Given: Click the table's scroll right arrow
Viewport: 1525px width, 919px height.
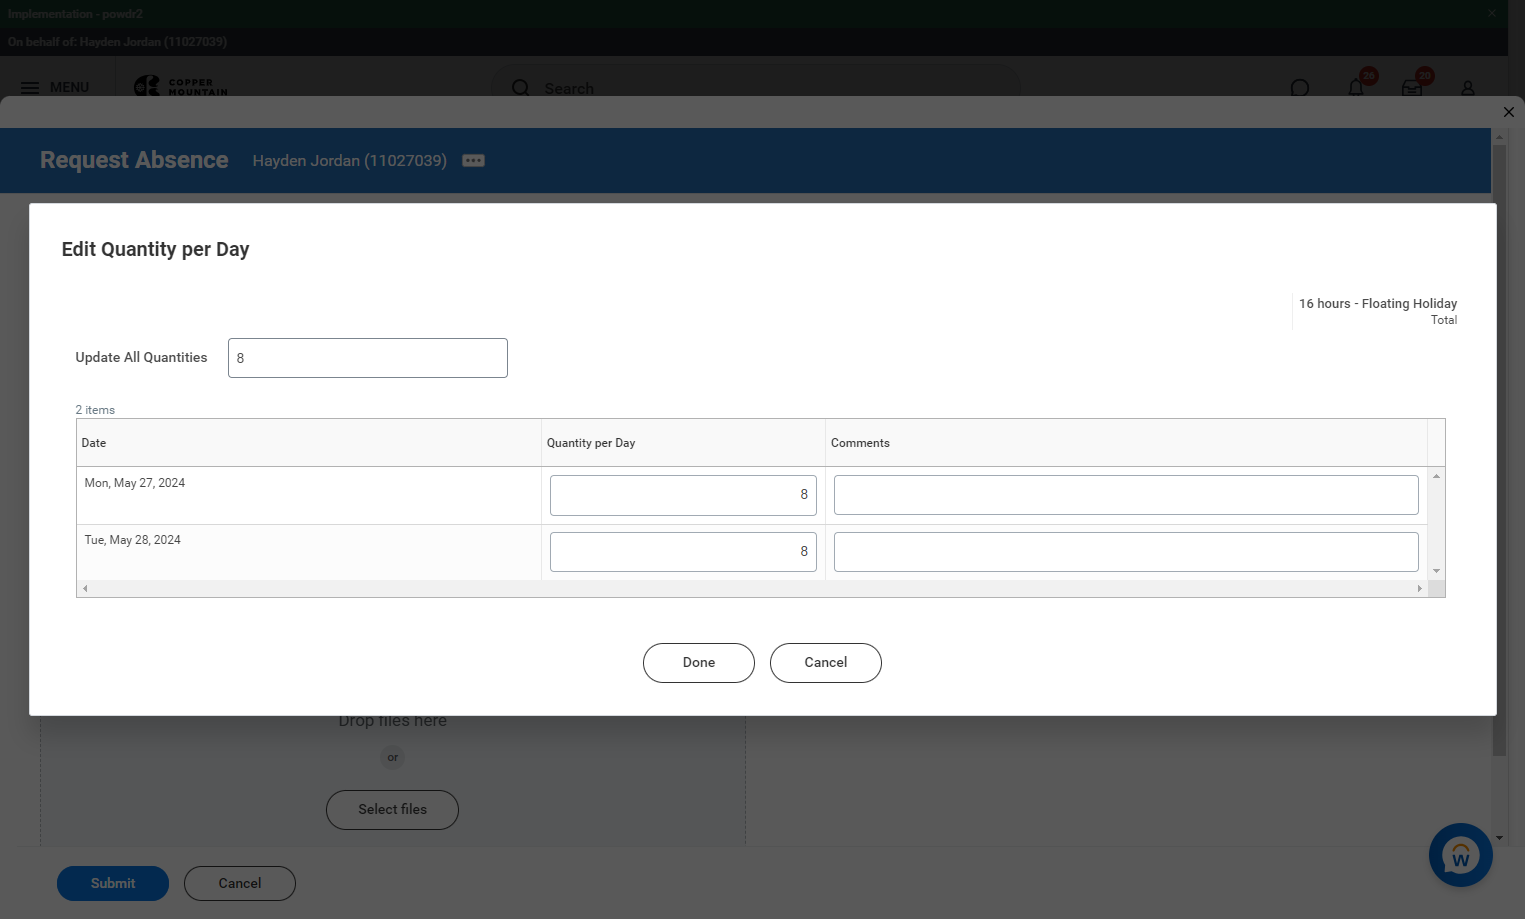Looking at the screenshot, I should [x=1419, y=589].
